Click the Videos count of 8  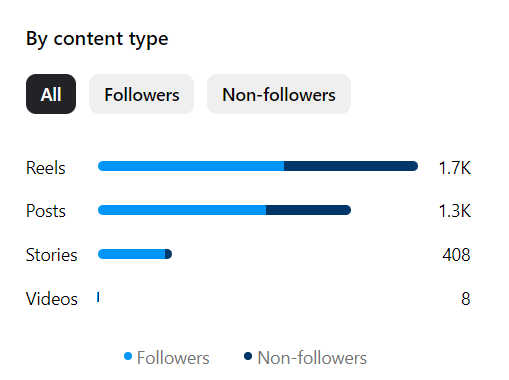[466, 298]
